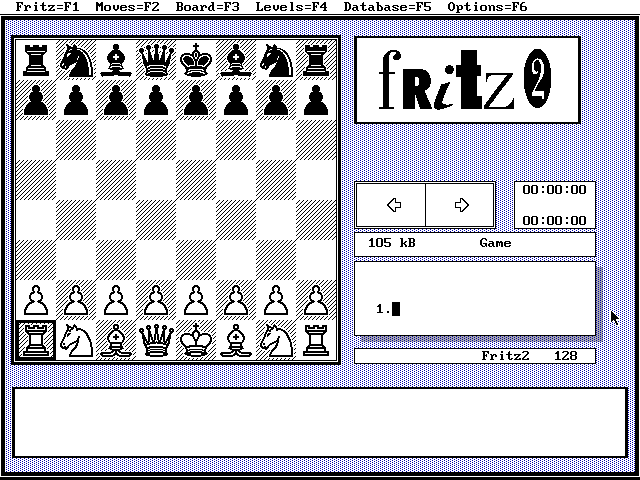
Task: Select the white rook on h1
Action: click(x=316, y=340)
